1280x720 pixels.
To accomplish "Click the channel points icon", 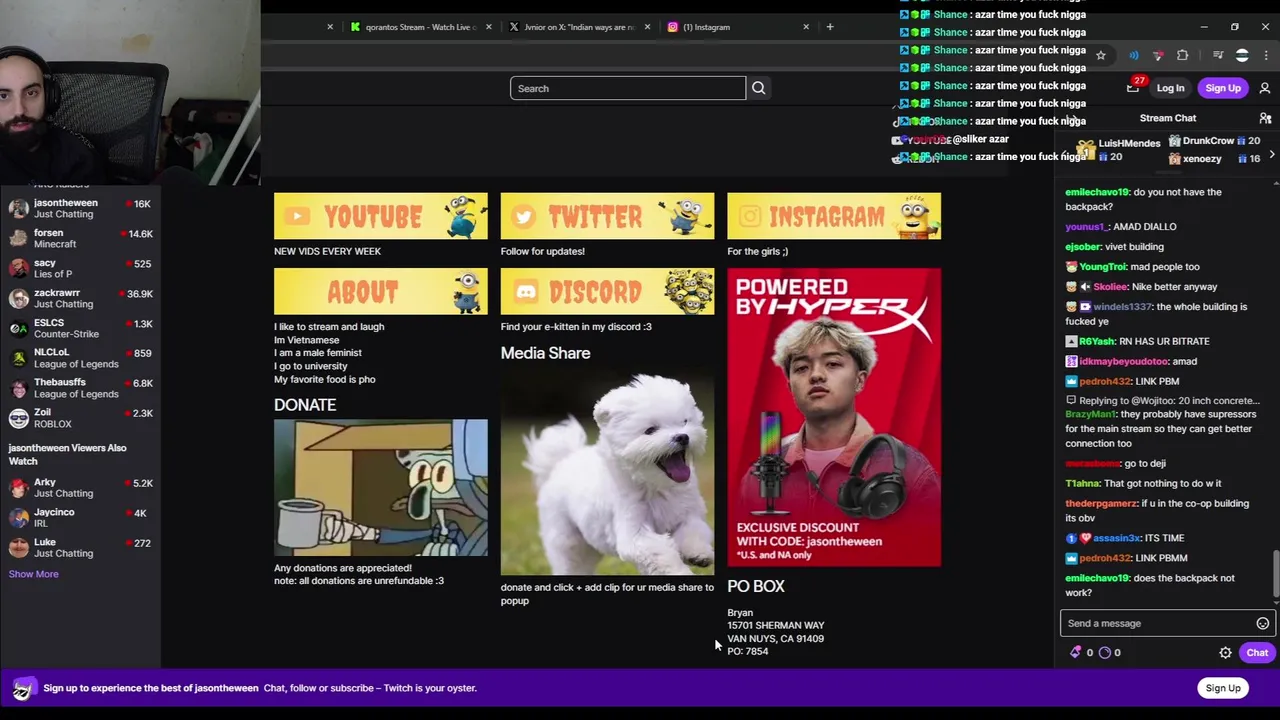I will [x=1105, y=653].
